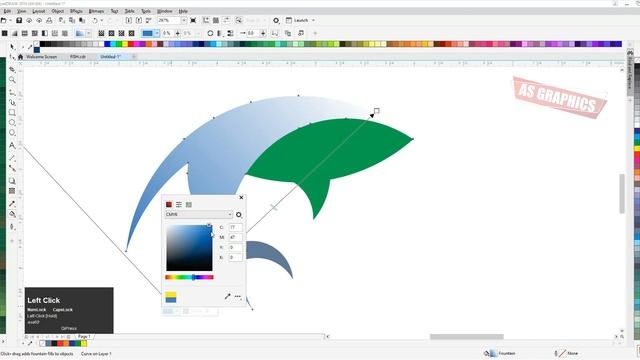Image resolution: width=640 pixels, height=360 pixels.
Task: Choose Rectangular fountain fill type
Action: (131, 33)
